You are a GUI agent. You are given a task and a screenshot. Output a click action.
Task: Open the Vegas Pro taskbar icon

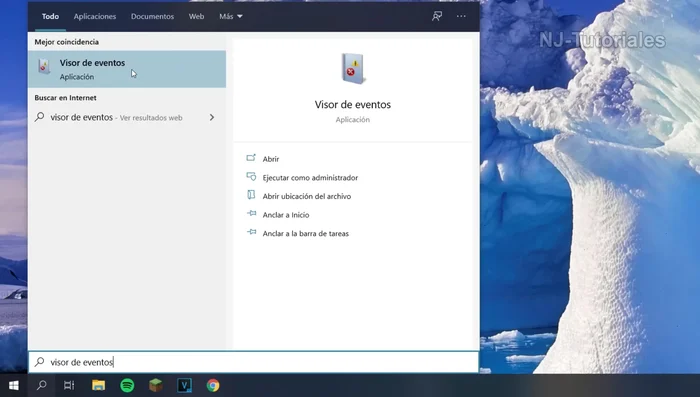point(184,385)
